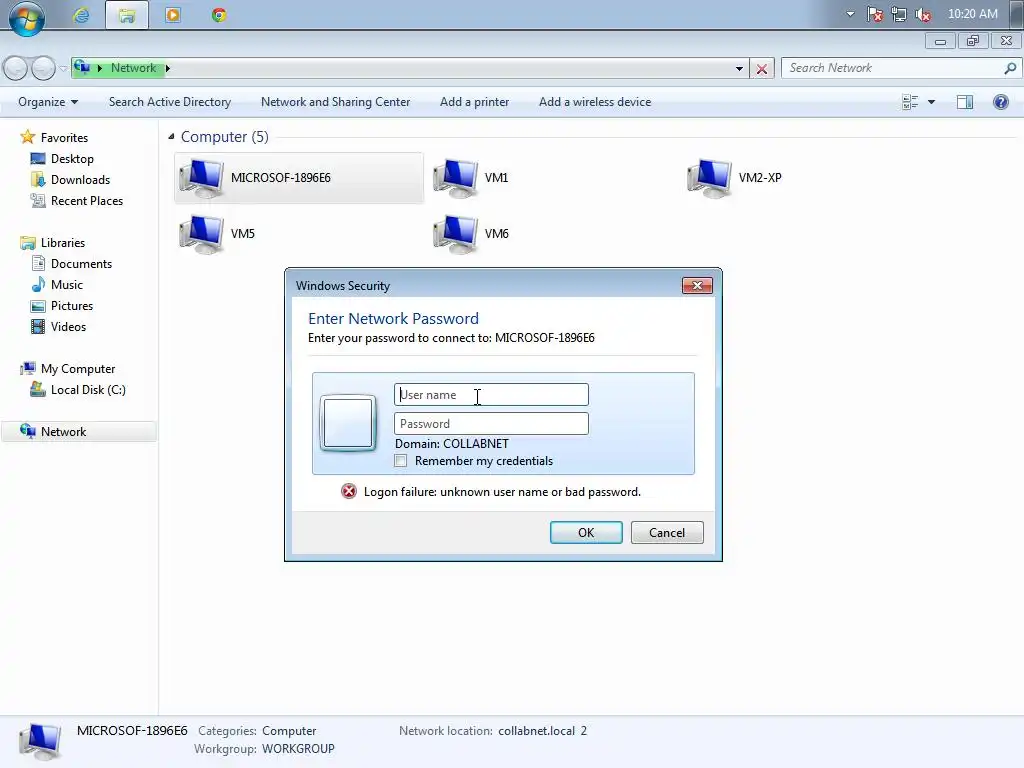1024x768 pixels.
Task: Click the search magnifier icon
Action: click(1010, 68)
